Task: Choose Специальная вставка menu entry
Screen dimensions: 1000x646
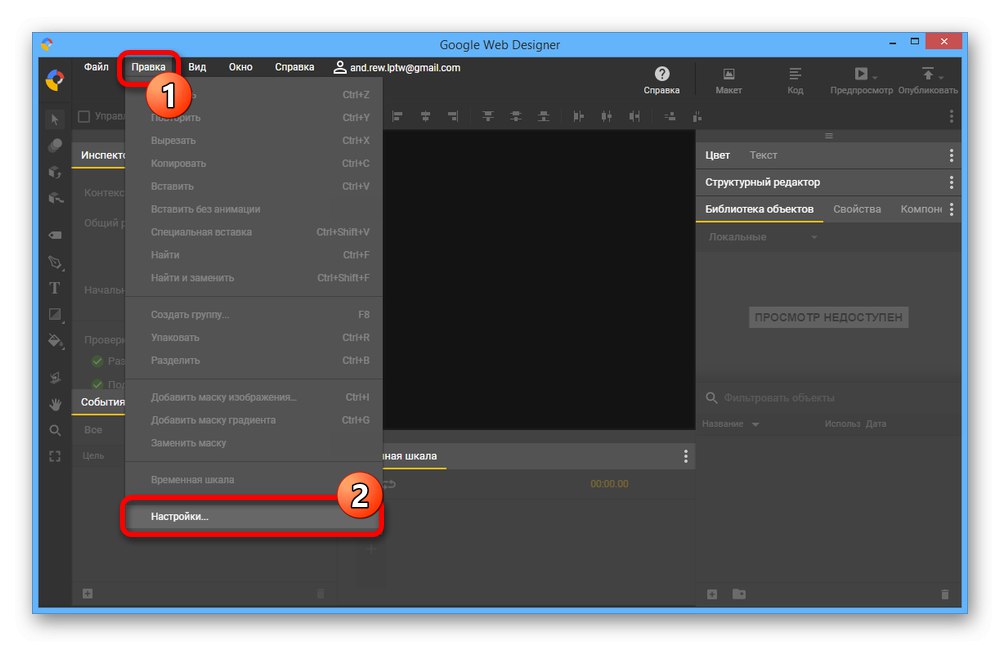Action: [254, 232]
